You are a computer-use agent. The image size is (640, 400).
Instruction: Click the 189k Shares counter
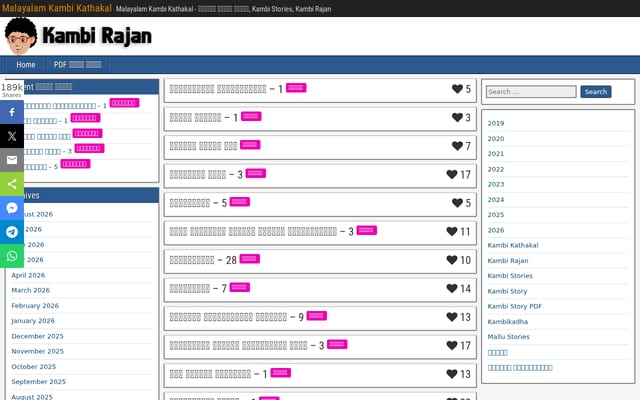click(12, 90)
